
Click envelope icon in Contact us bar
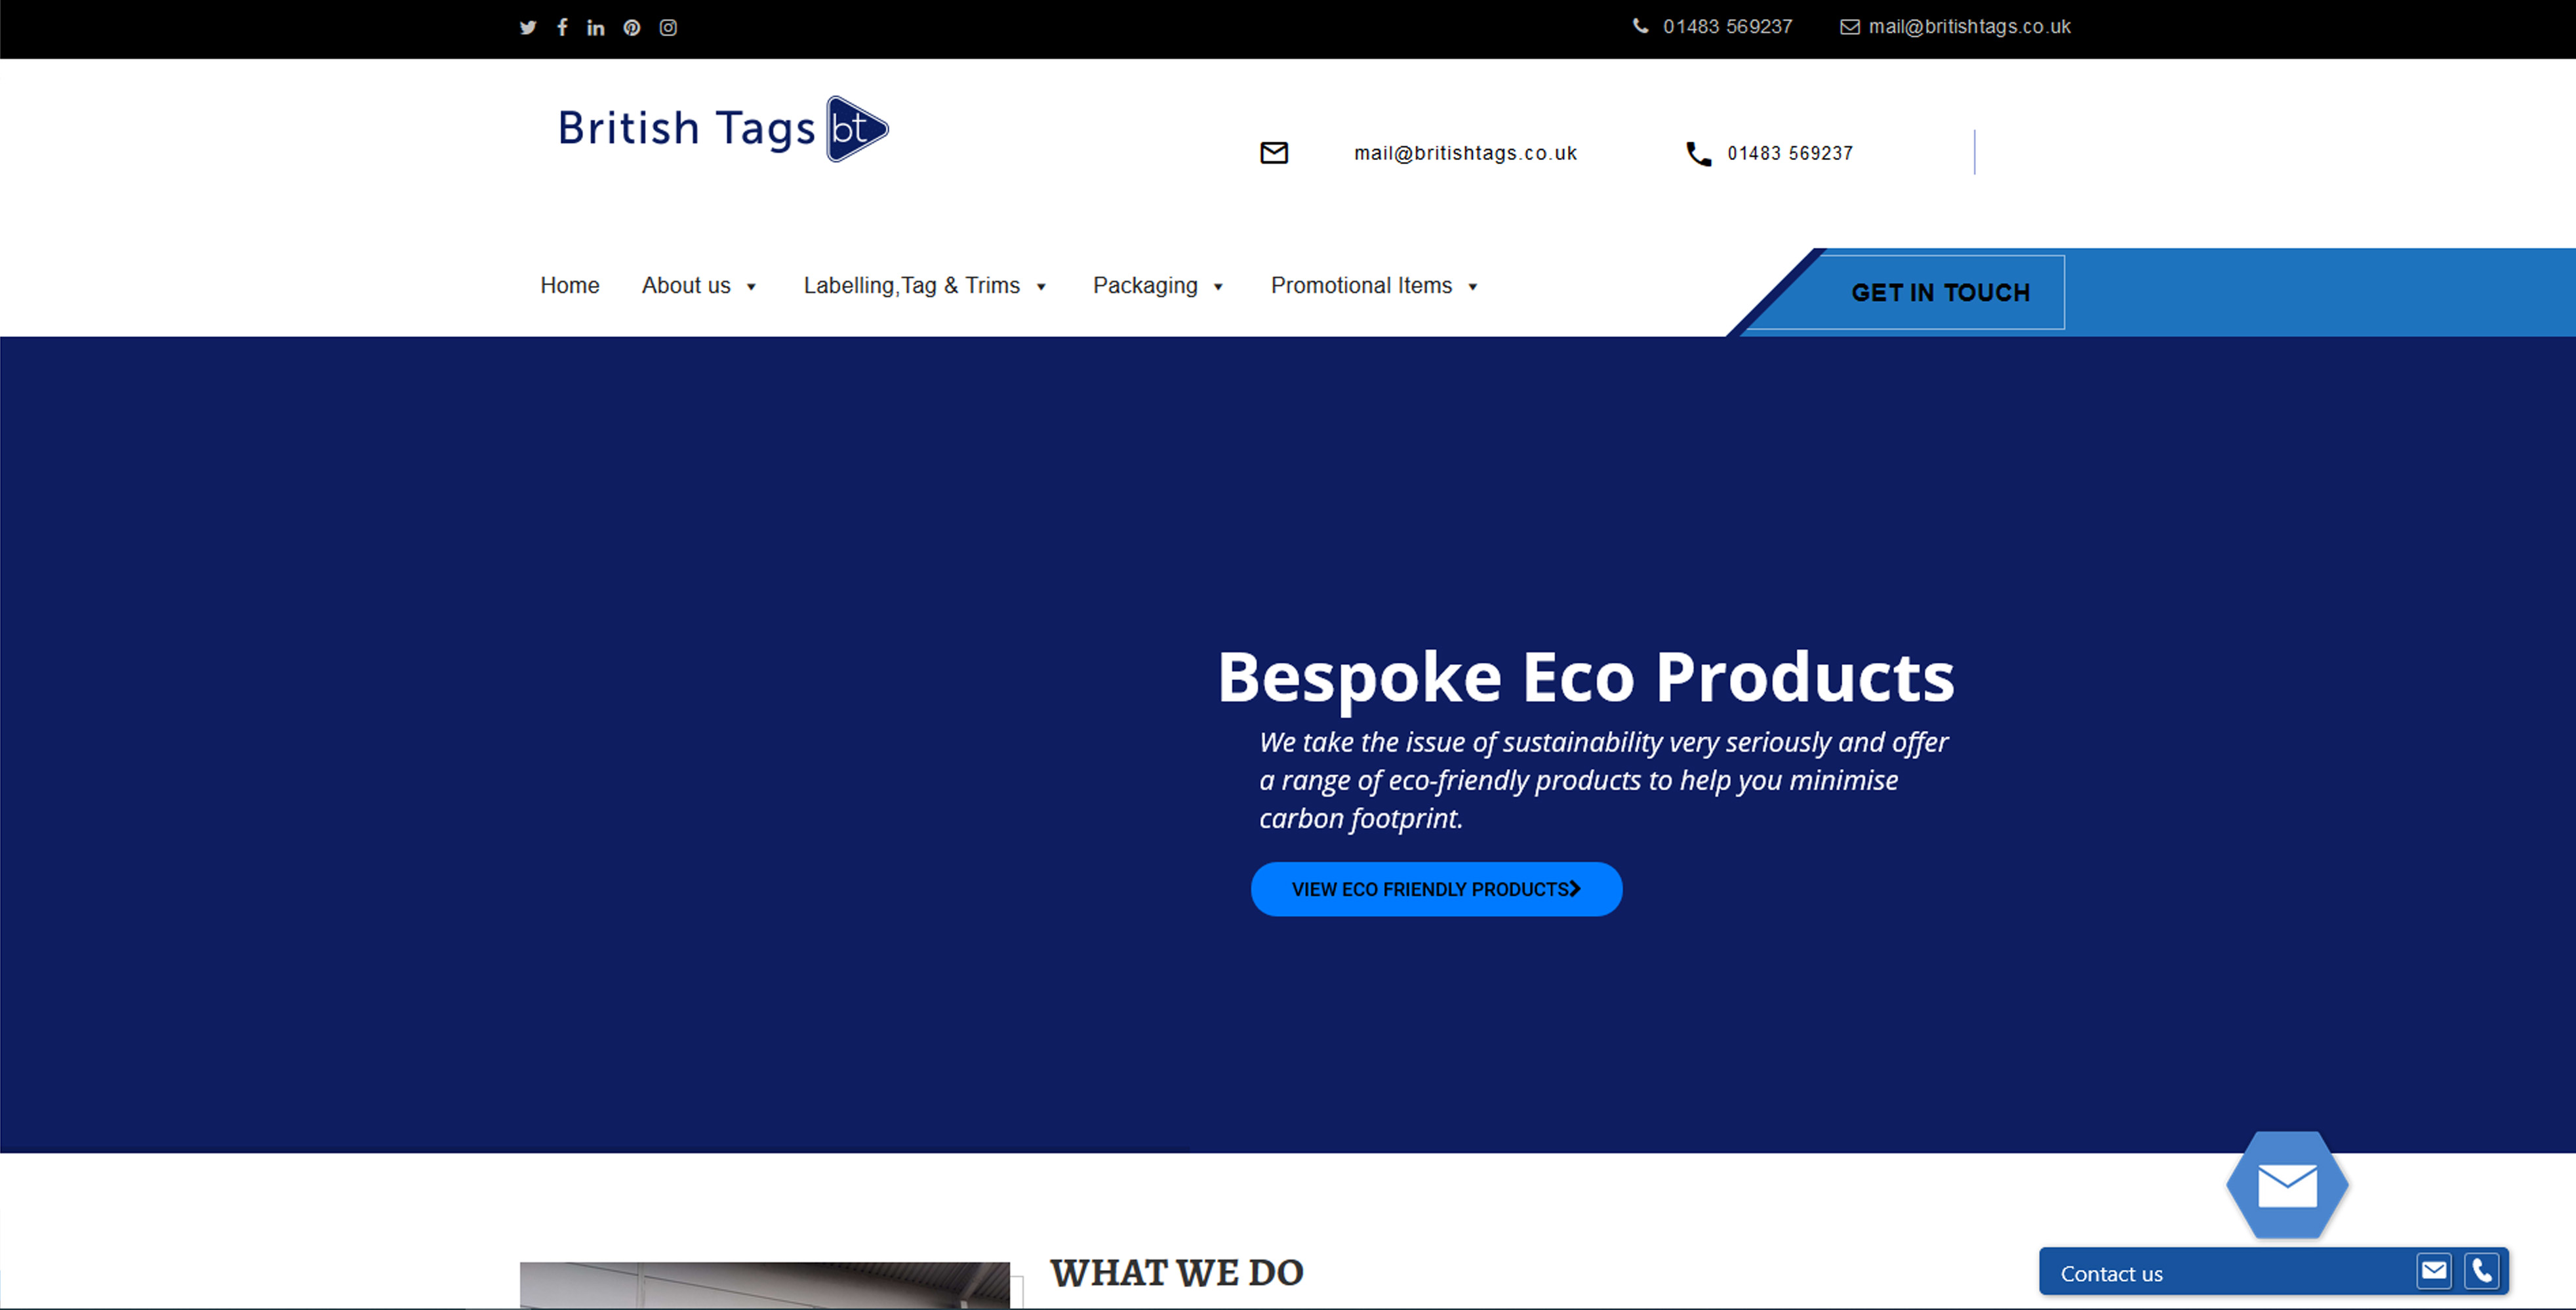click(x=2434, y=1271)
